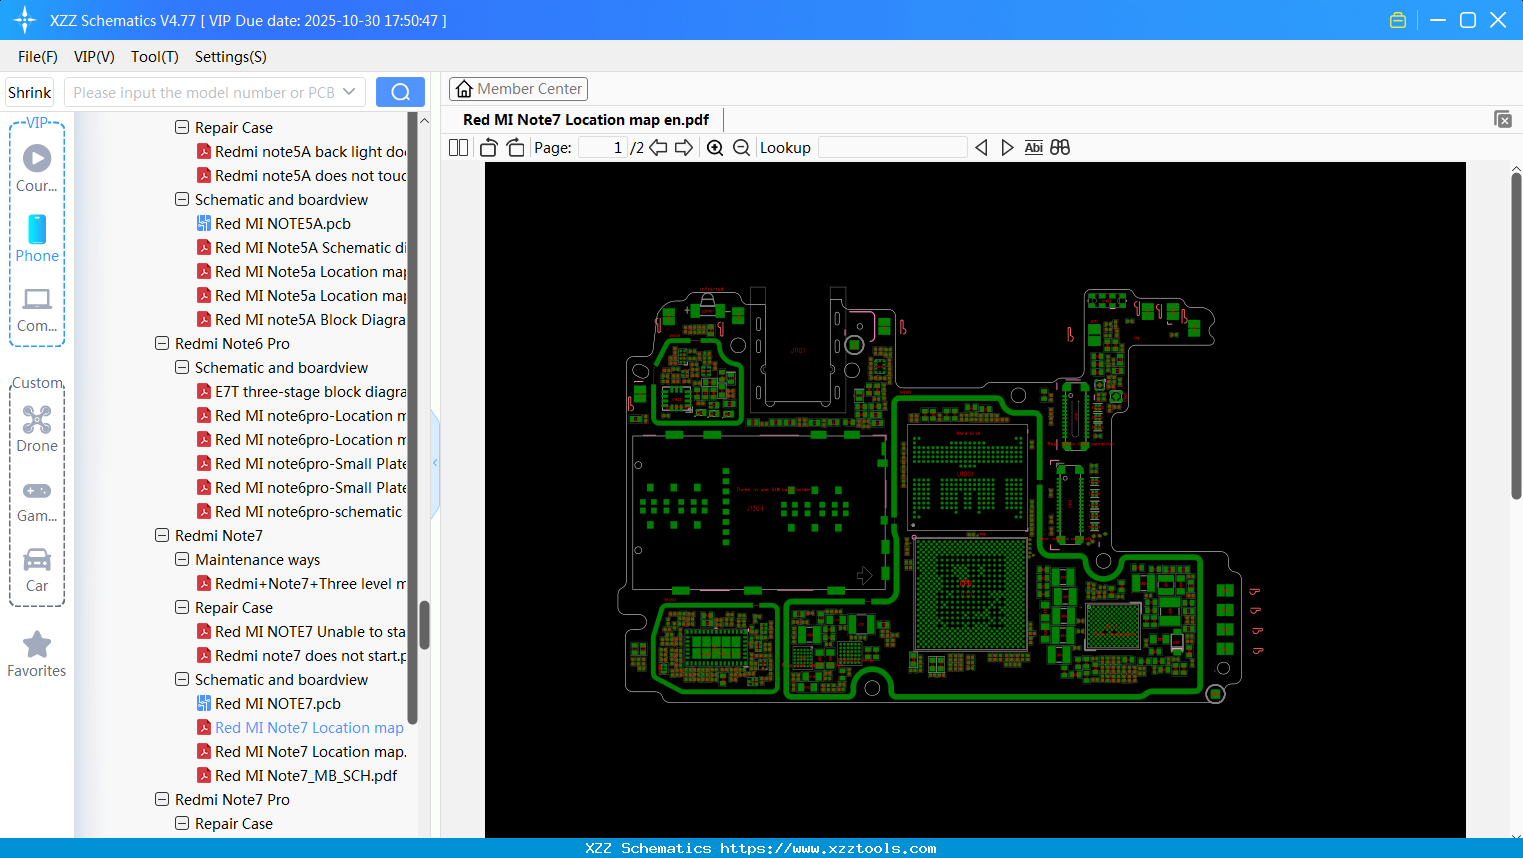The image size is (1523, 858).
Task: Open the Settings(S) menu
Action: tap(230, 57)
